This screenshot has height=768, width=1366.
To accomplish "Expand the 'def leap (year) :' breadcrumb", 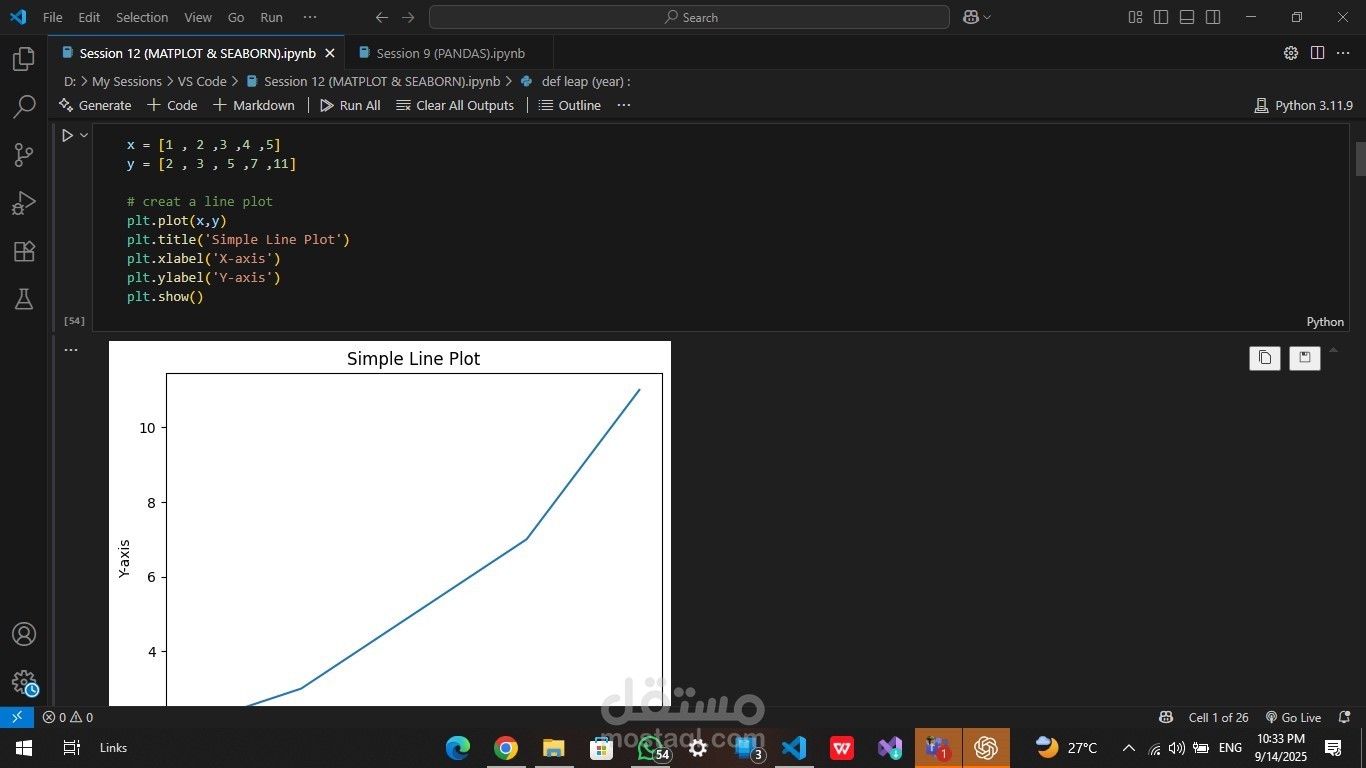I will pyautogui.click(x=575, y=81).
